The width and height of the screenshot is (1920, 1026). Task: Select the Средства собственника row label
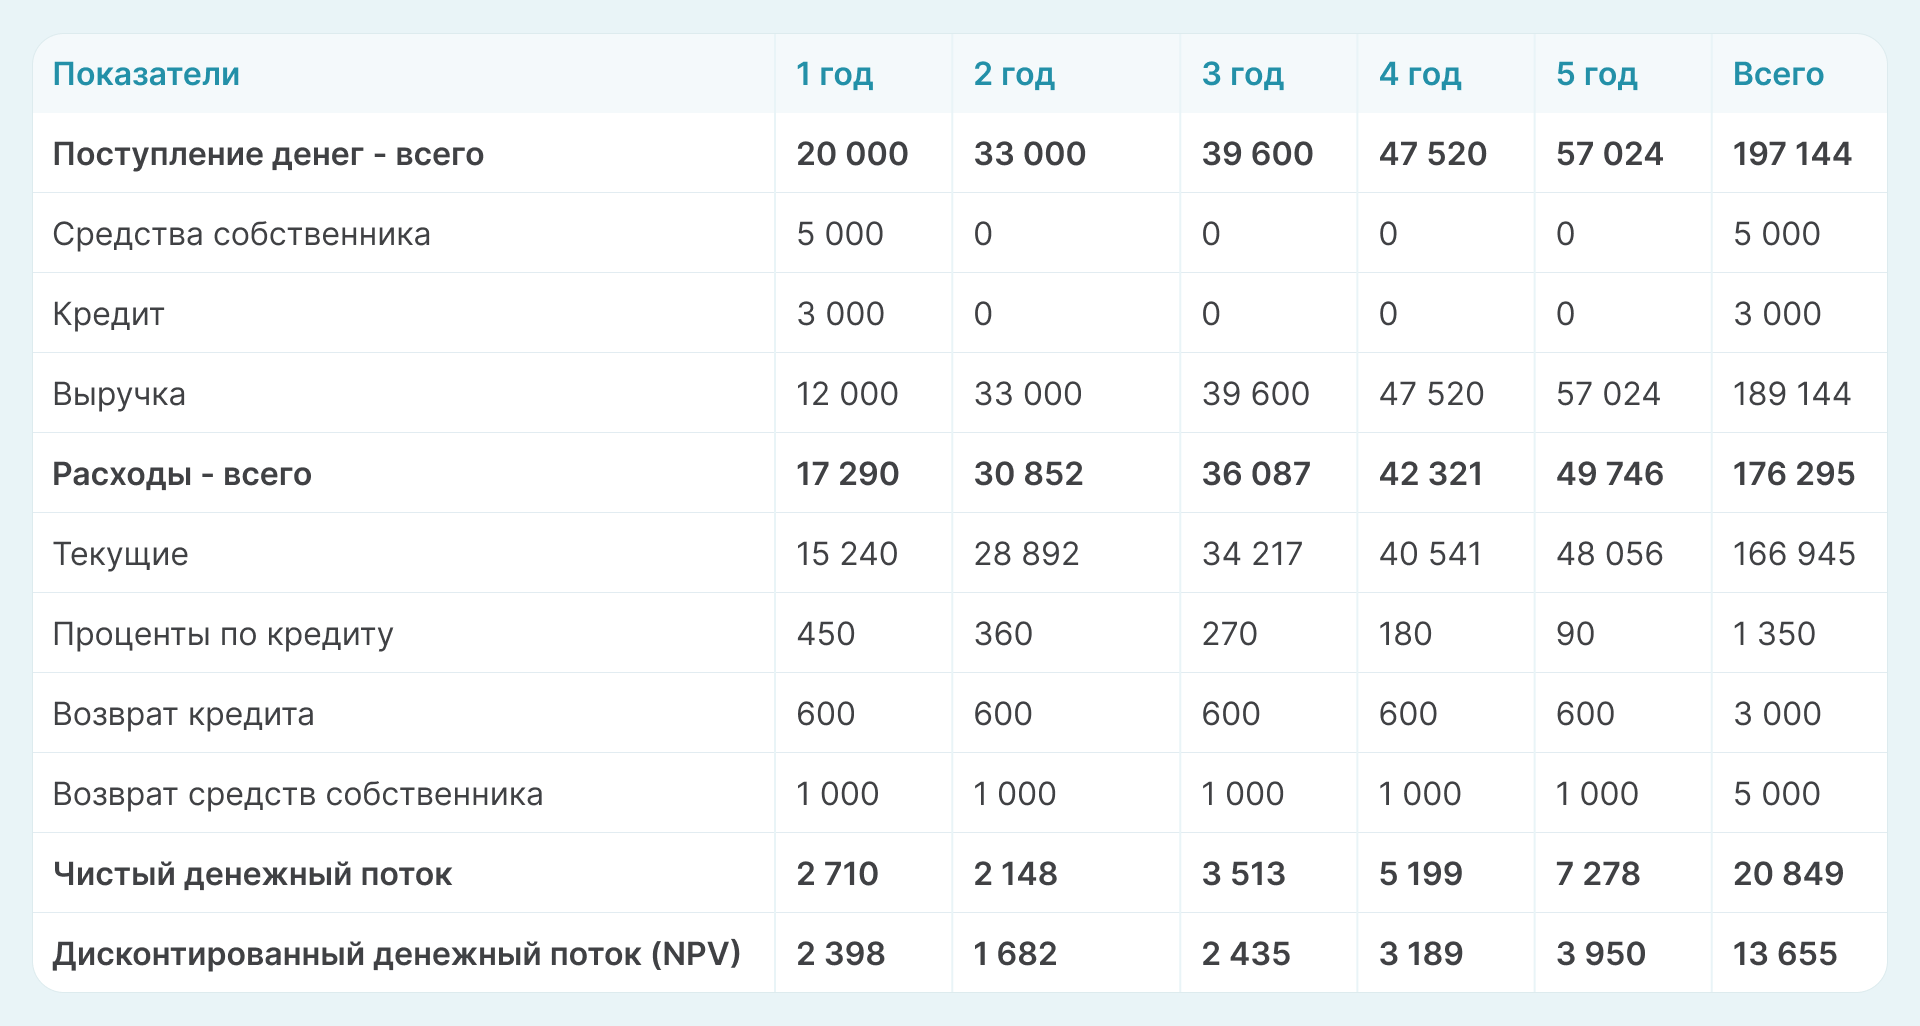pos(241,234)
